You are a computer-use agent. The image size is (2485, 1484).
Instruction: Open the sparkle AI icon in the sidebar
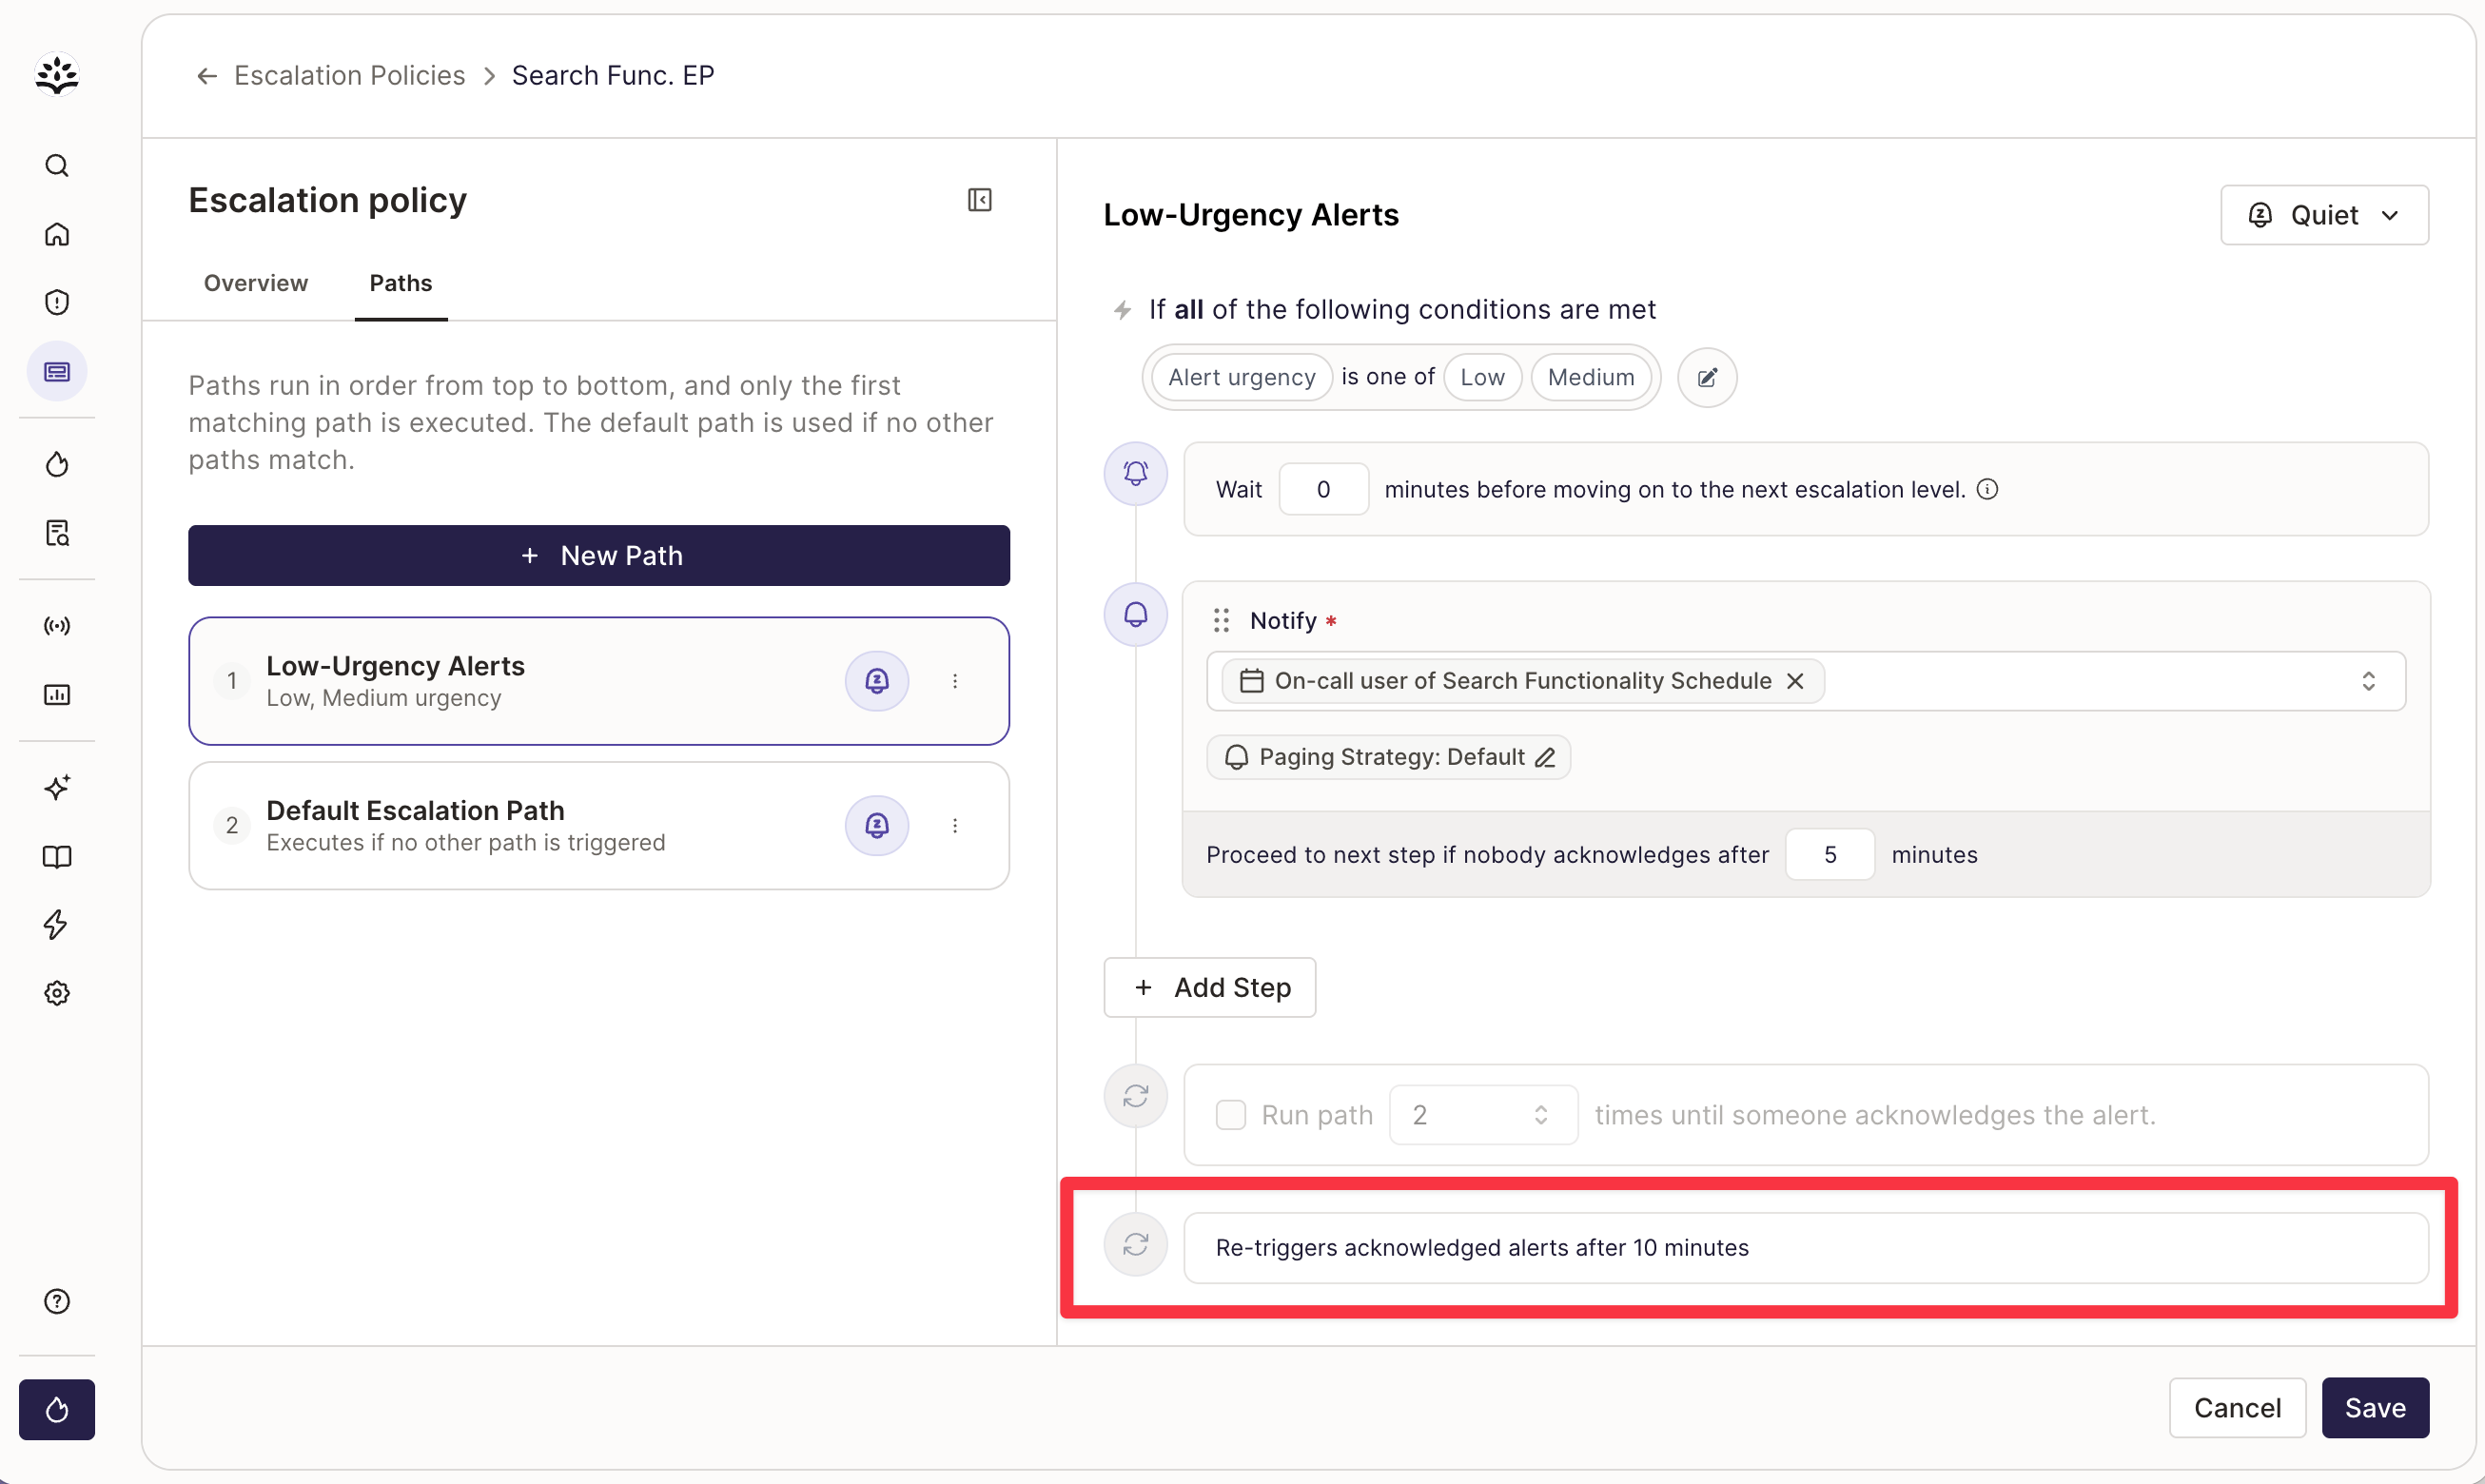click(57, 788)
